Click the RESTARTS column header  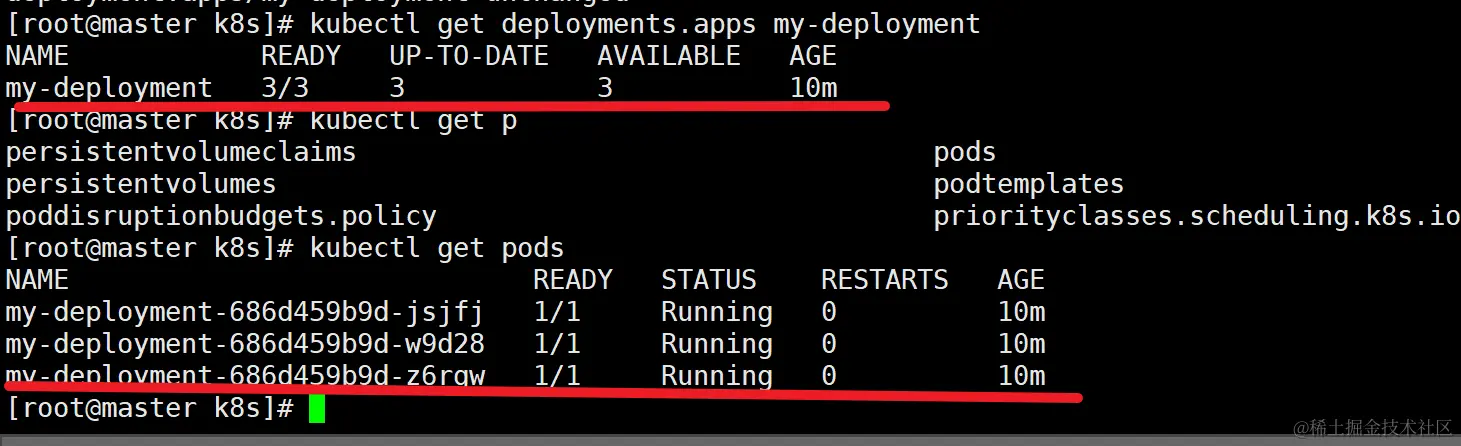click(885, 280)
